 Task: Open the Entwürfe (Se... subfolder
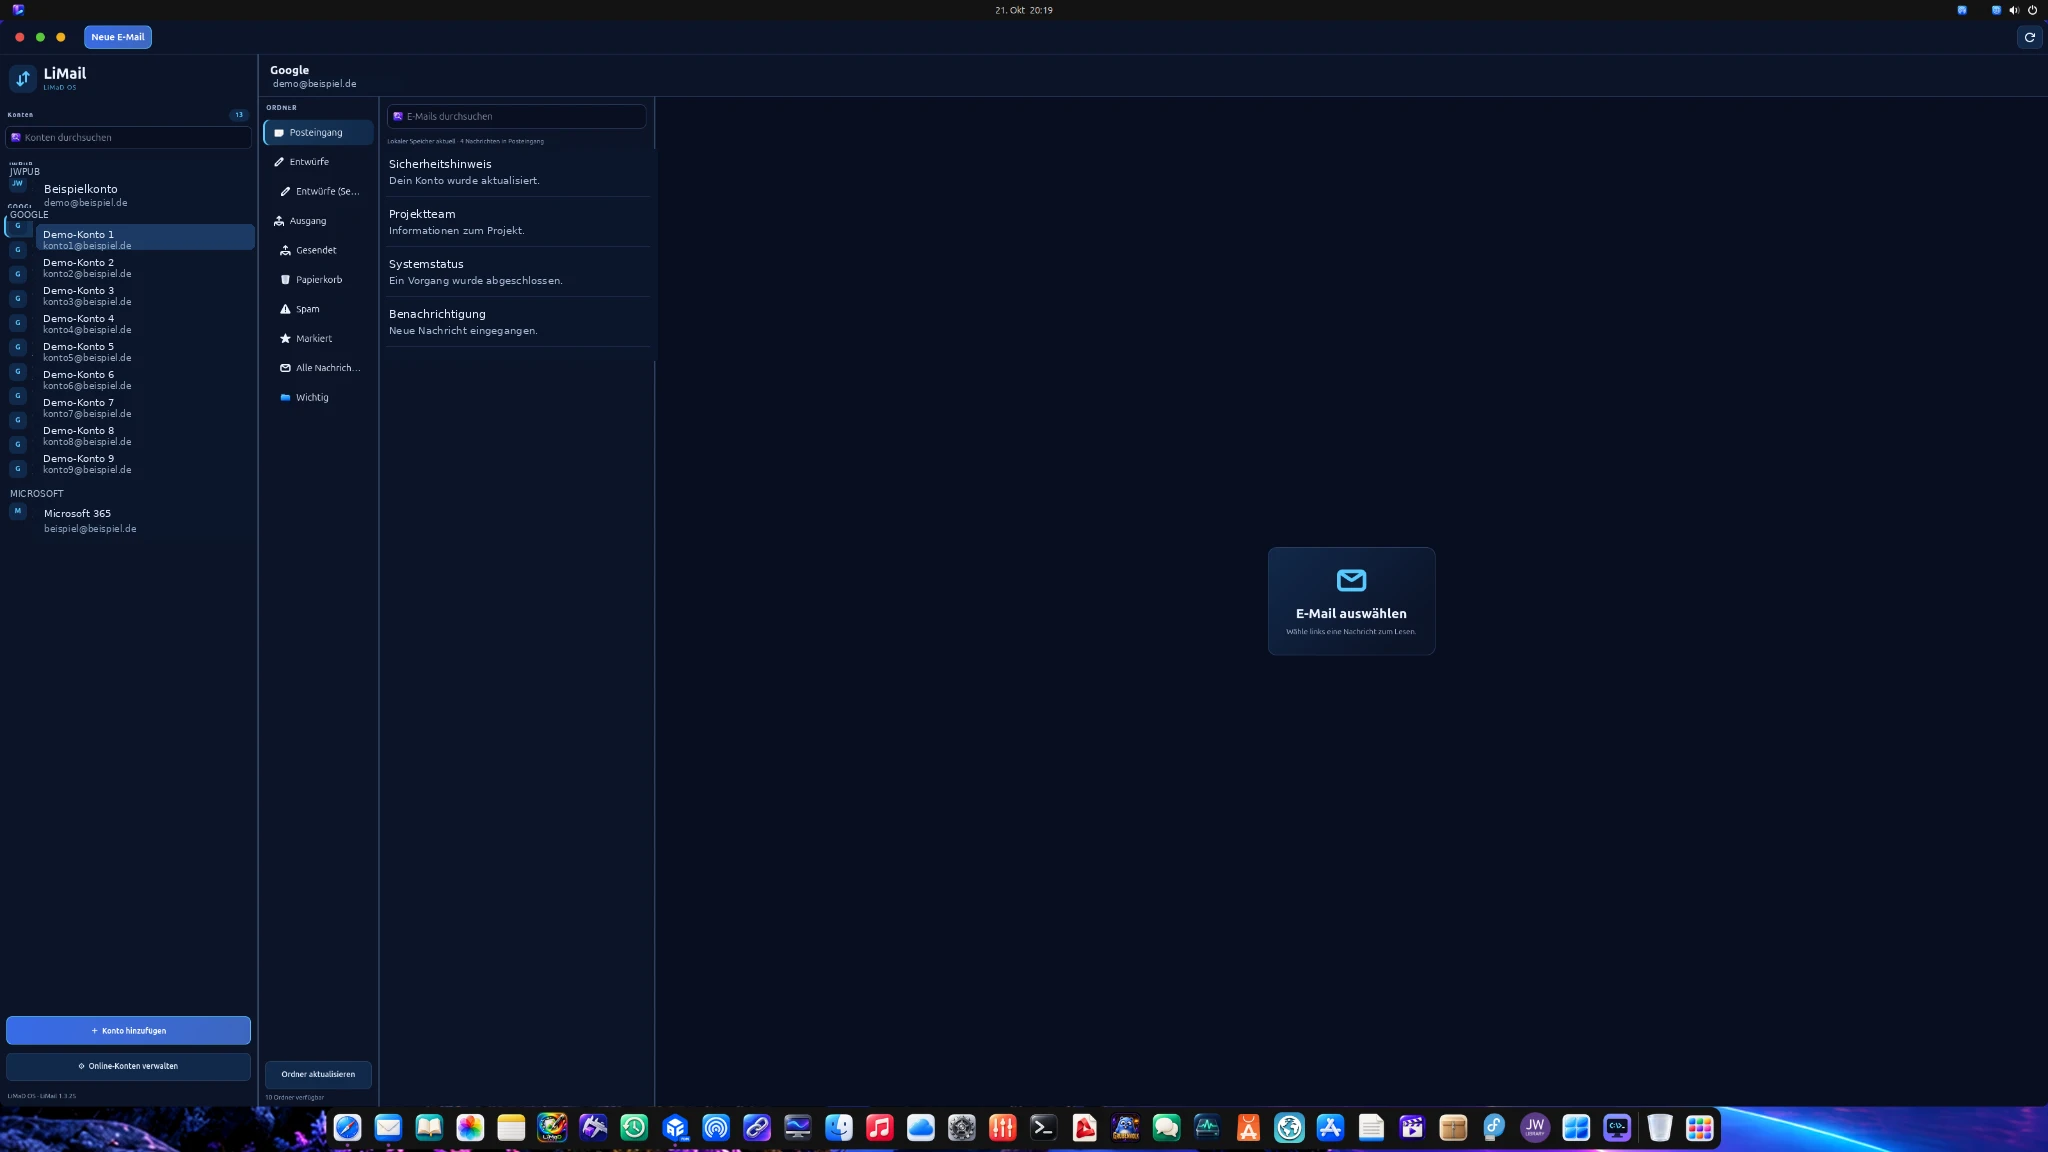tap(322, 191)
